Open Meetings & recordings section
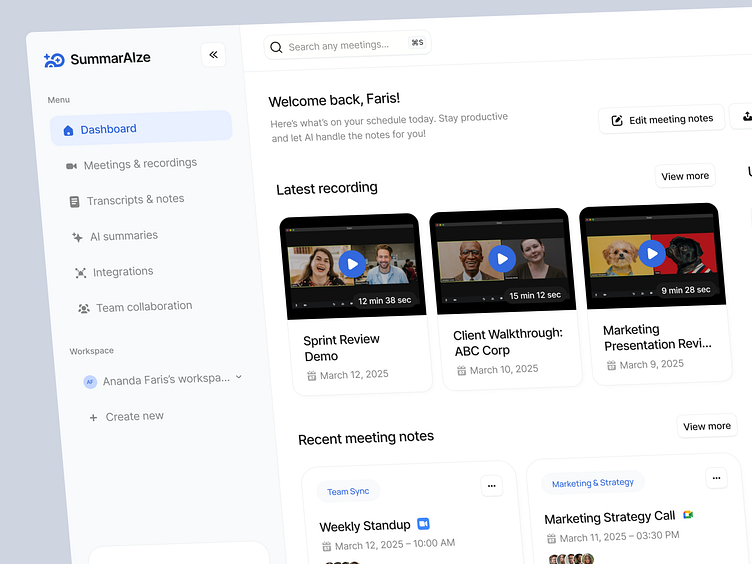Viewport: 752px width, 564px height. 139,164
